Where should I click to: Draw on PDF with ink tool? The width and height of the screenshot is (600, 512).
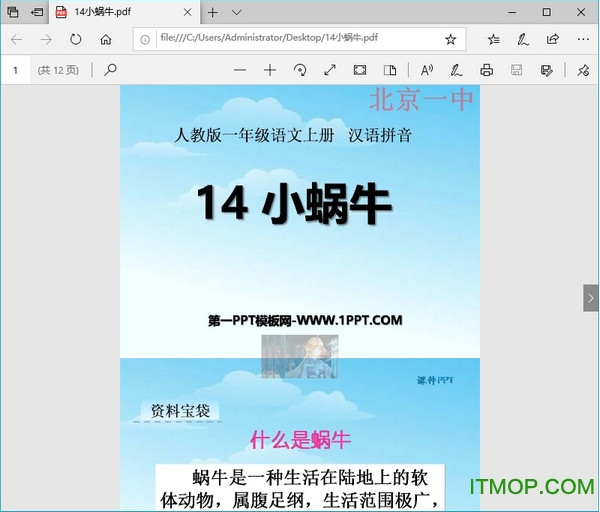click(x=456, y=70)
